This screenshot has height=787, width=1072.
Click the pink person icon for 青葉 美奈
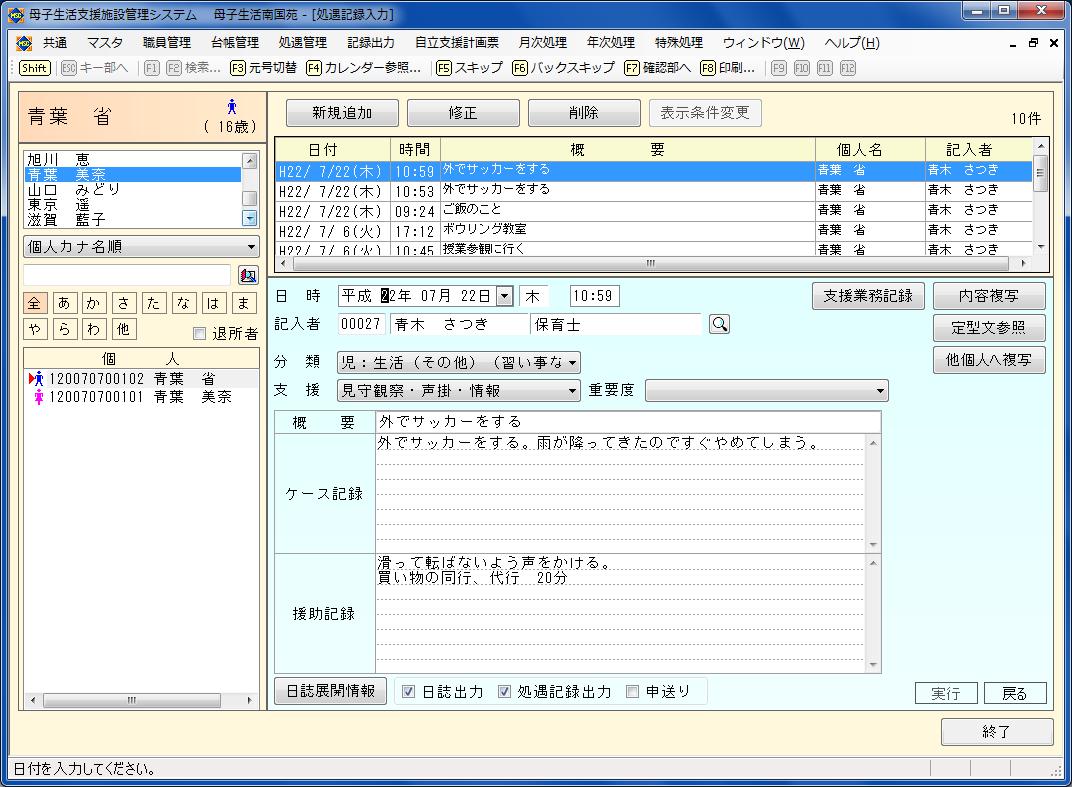click(39, 397)
